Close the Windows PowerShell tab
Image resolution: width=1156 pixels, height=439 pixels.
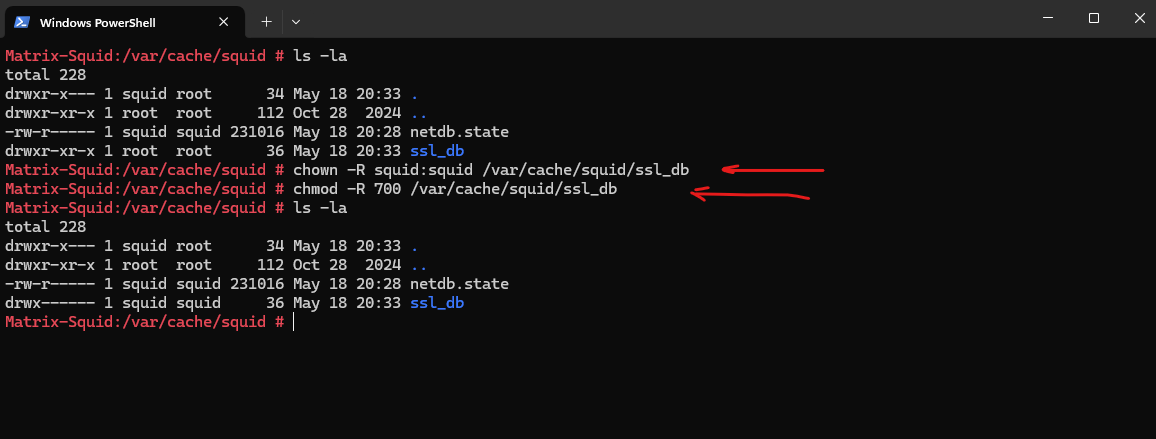pyautogui.click(x=223, y=22)
